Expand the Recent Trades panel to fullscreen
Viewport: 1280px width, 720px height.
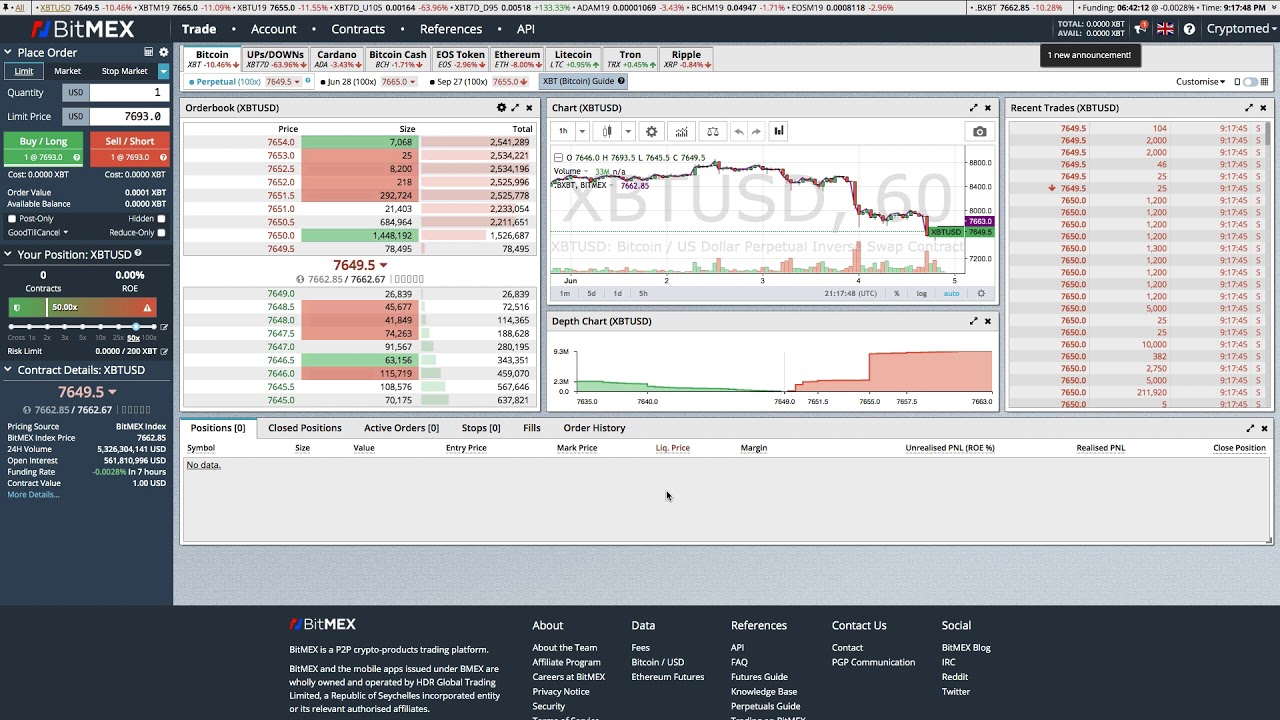point(1249,108)
